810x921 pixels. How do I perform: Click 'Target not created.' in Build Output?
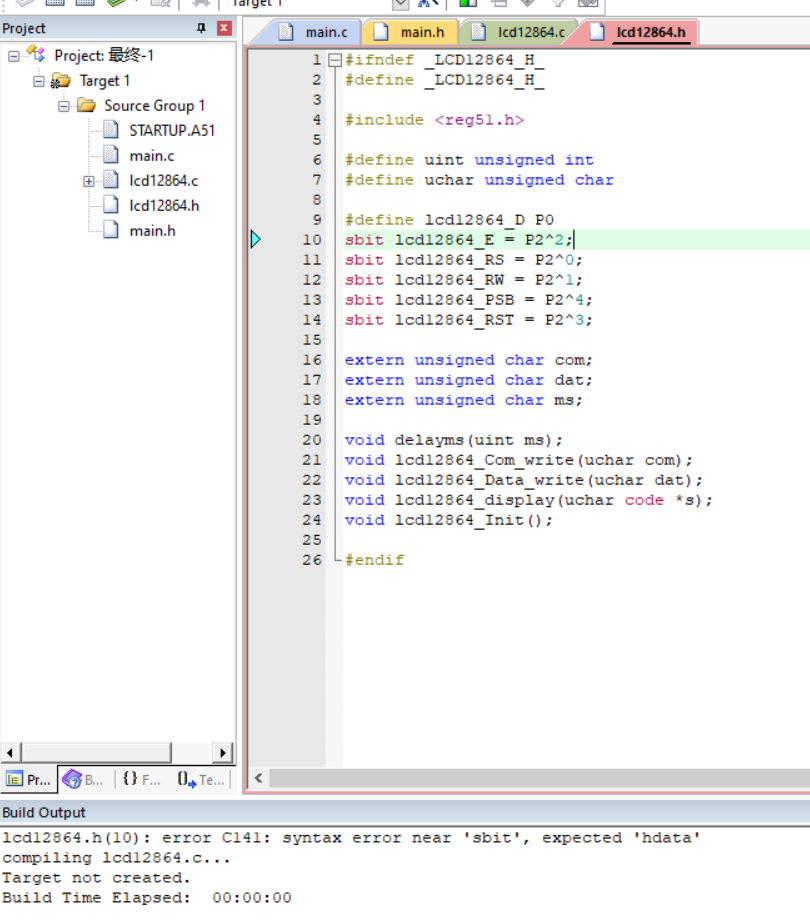pyautogui.click(x=96, y=878)
